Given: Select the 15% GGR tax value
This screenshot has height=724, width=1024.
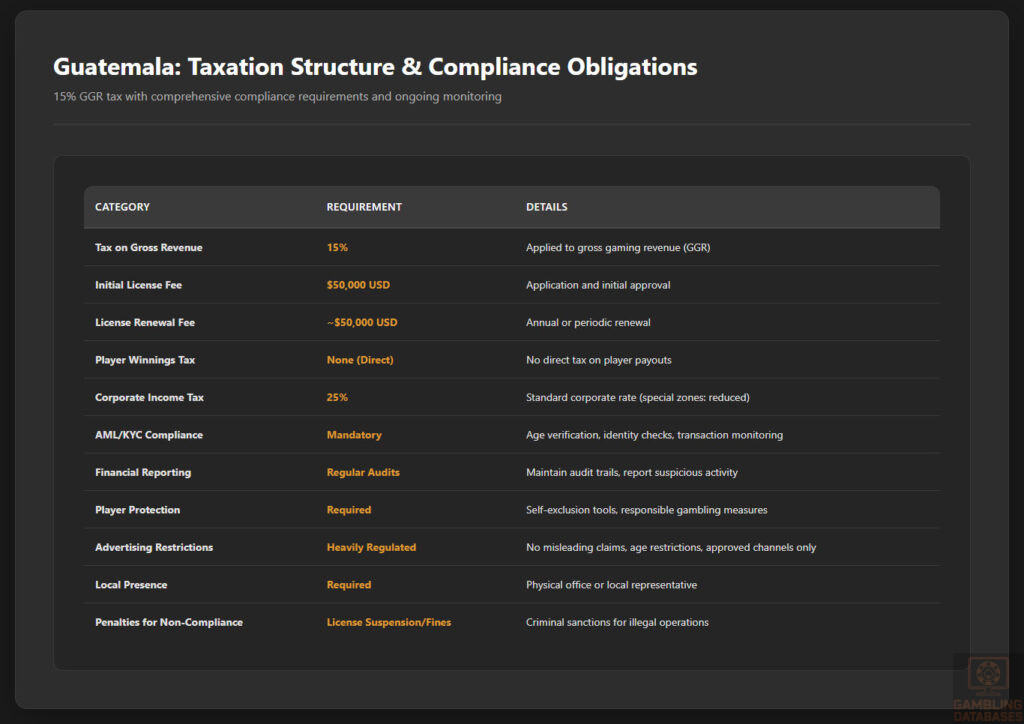Looking at the screenshot, I should click(337, 247).
